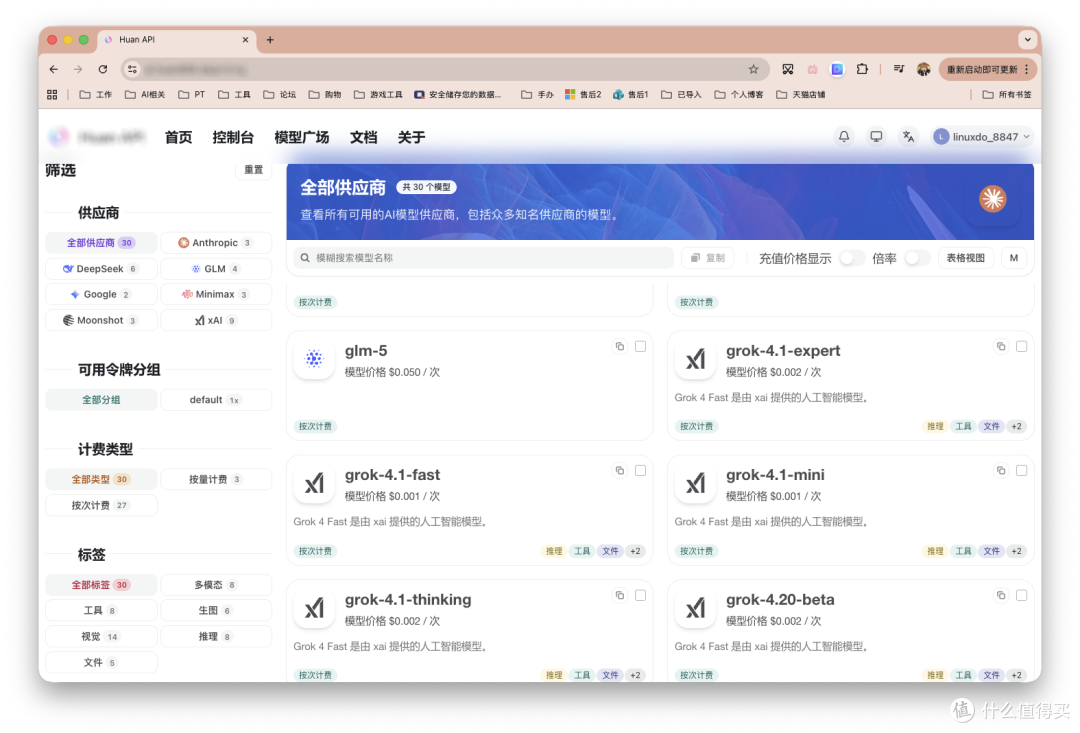Open the 所有书签 folder

(1006, 94)
